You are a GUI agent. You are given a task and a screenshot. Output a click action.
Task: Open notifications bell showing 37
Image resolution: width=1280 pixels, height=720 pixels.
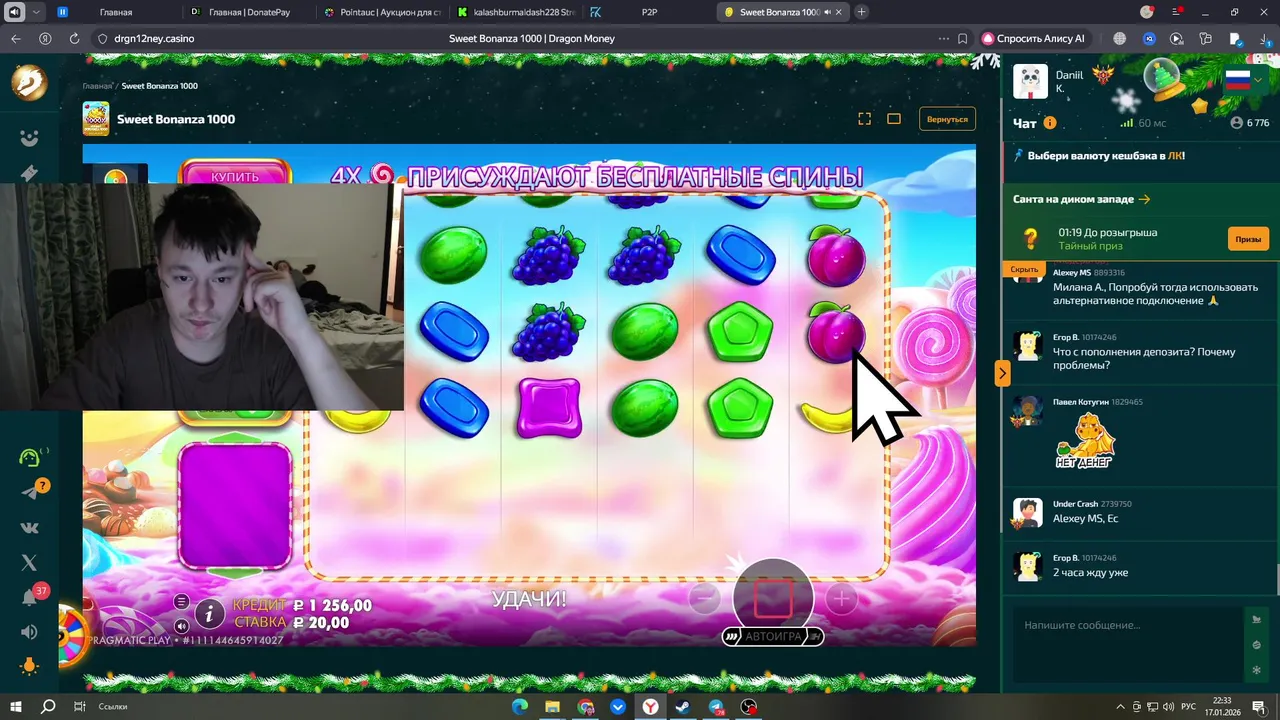(29, 598)
